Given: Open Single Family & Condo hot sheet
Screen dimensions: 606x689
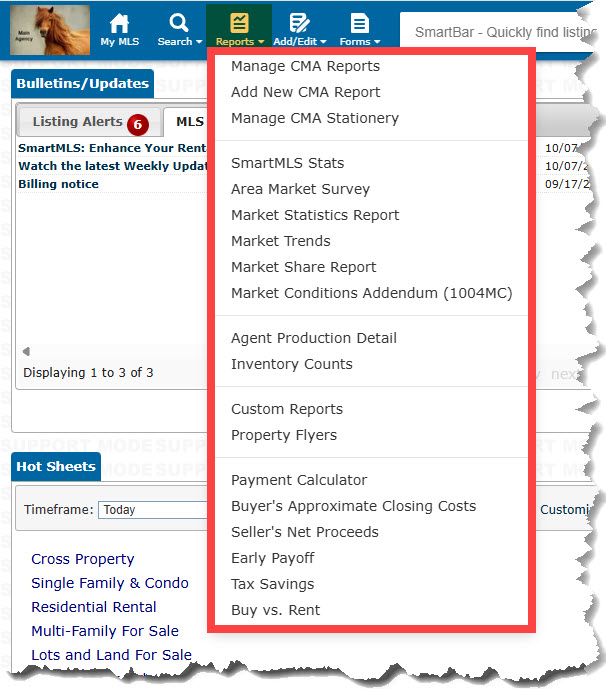Looking at the screenshot, I should click(110, 584).
